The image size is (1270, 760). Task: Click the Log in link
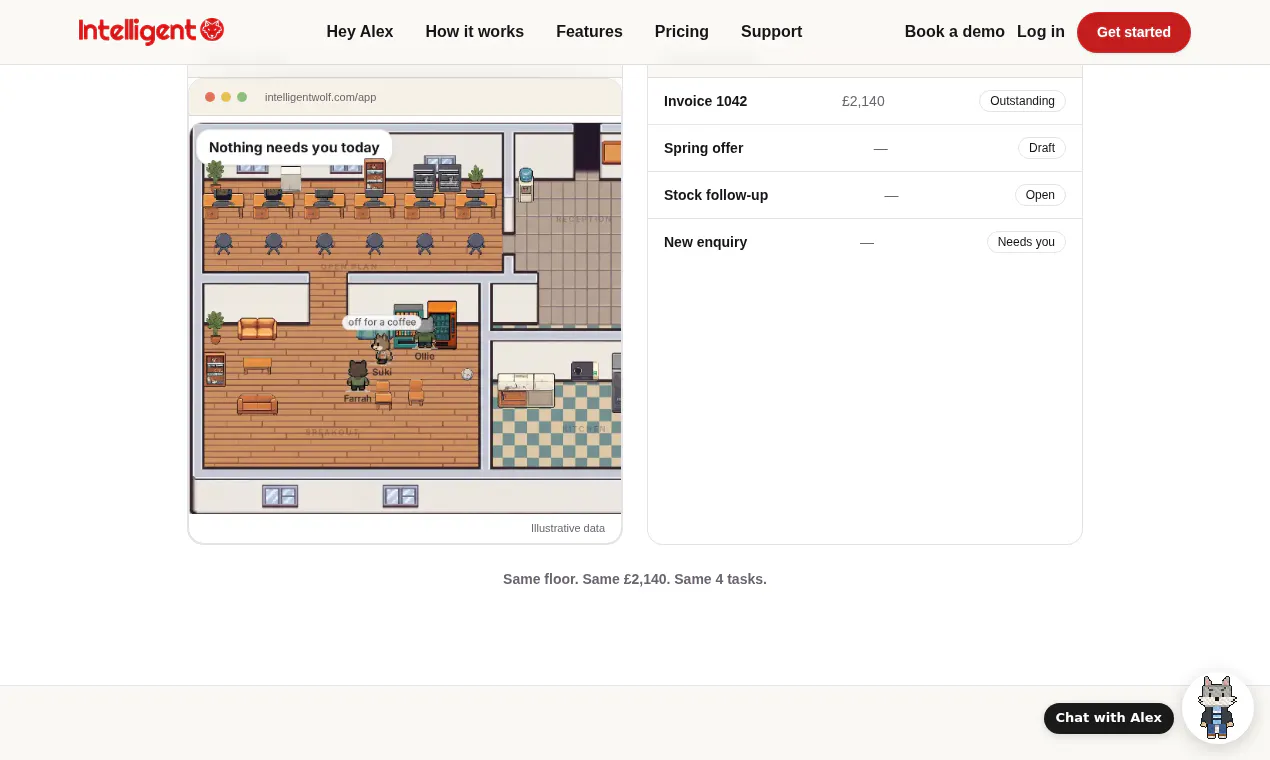pos(1041,32)
